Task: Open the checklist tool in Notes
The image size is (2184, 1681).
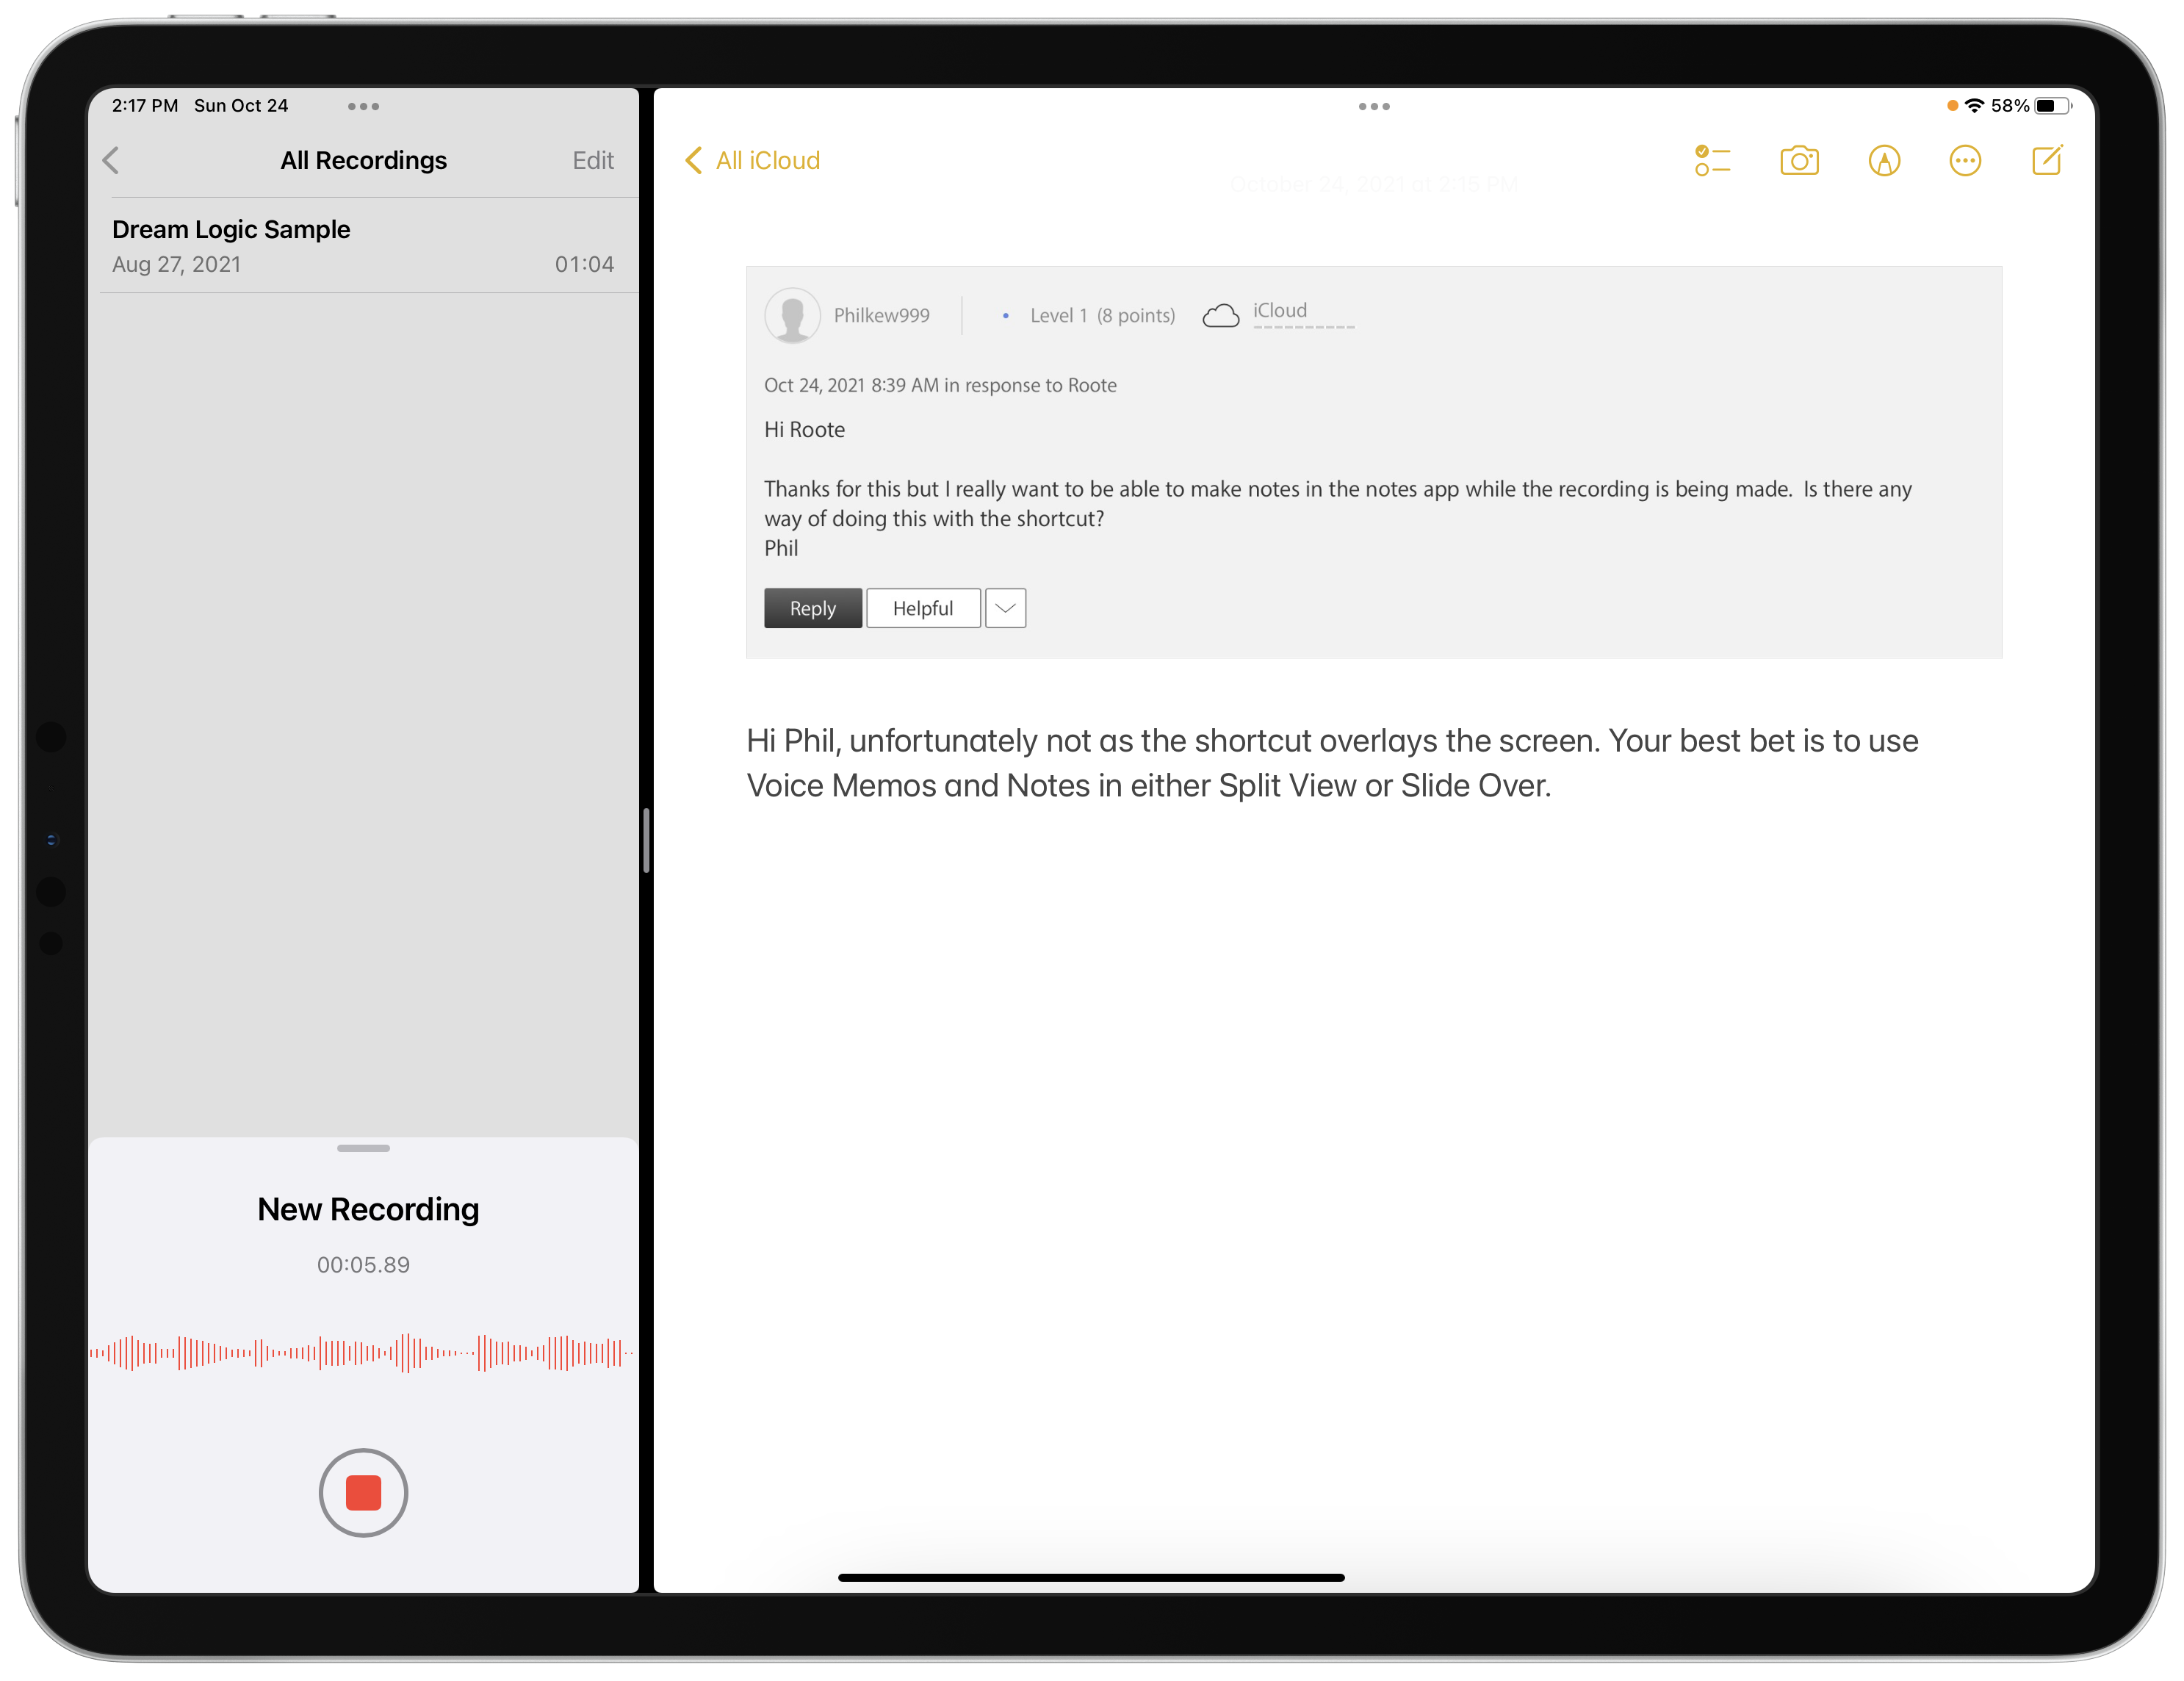Action: [x=1713, y=161]
